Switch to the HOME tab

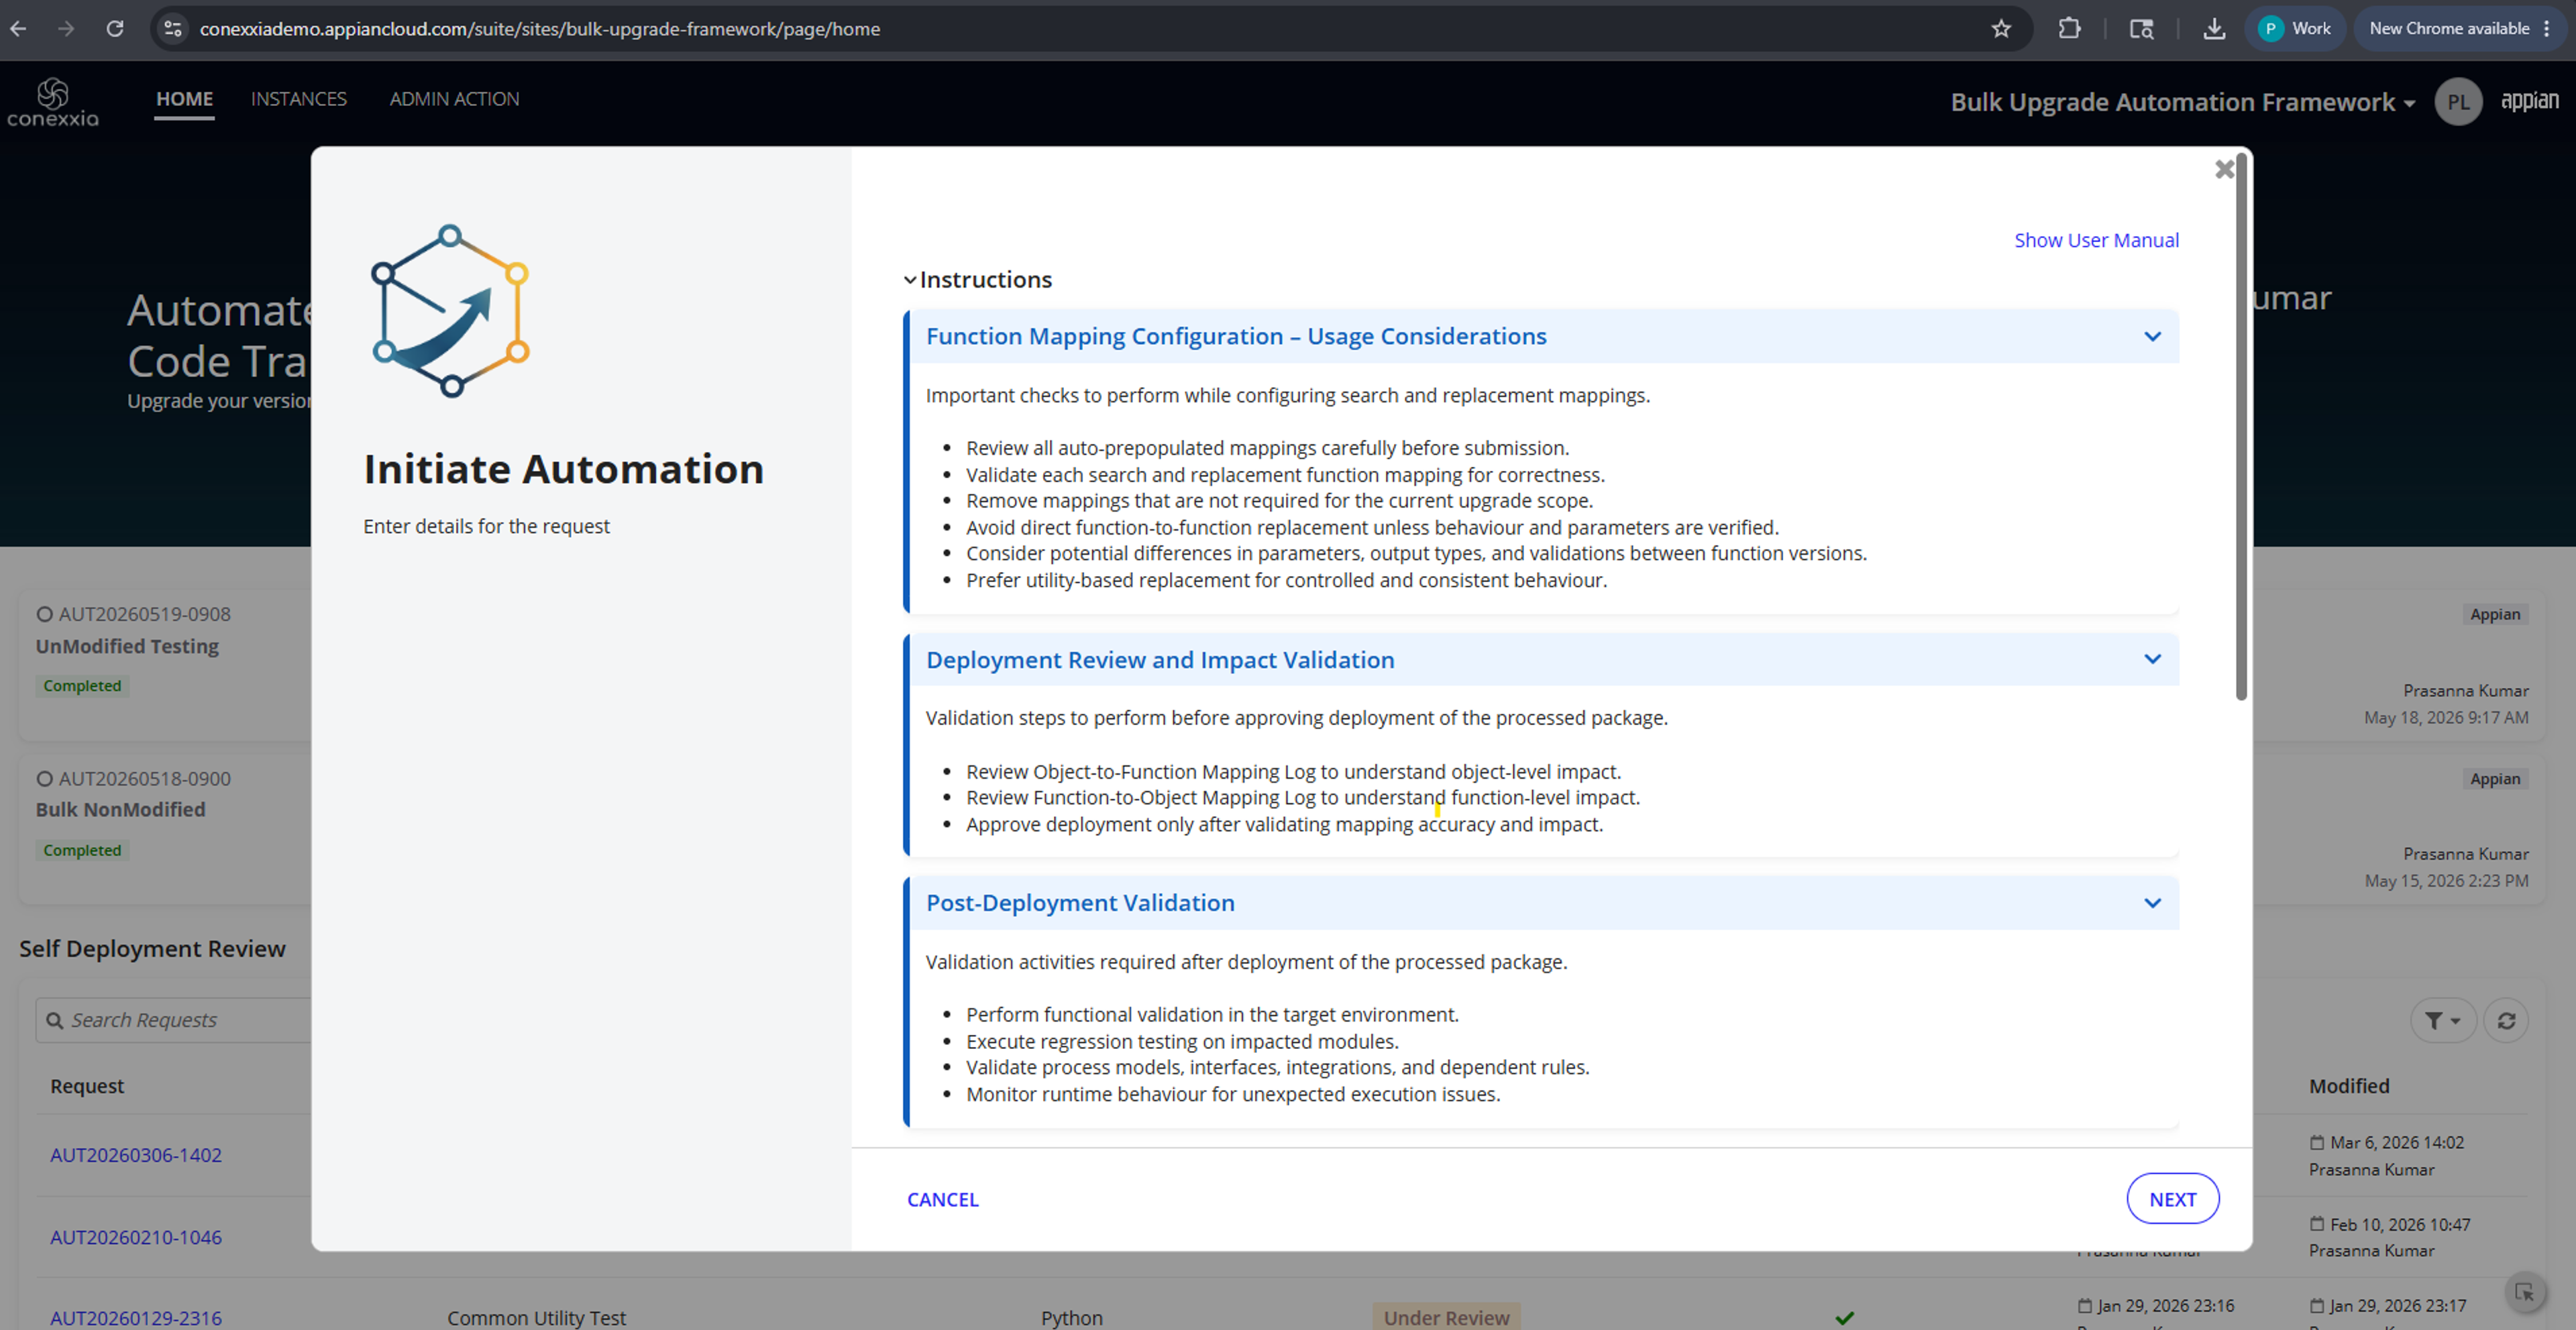tap(184, 99)
